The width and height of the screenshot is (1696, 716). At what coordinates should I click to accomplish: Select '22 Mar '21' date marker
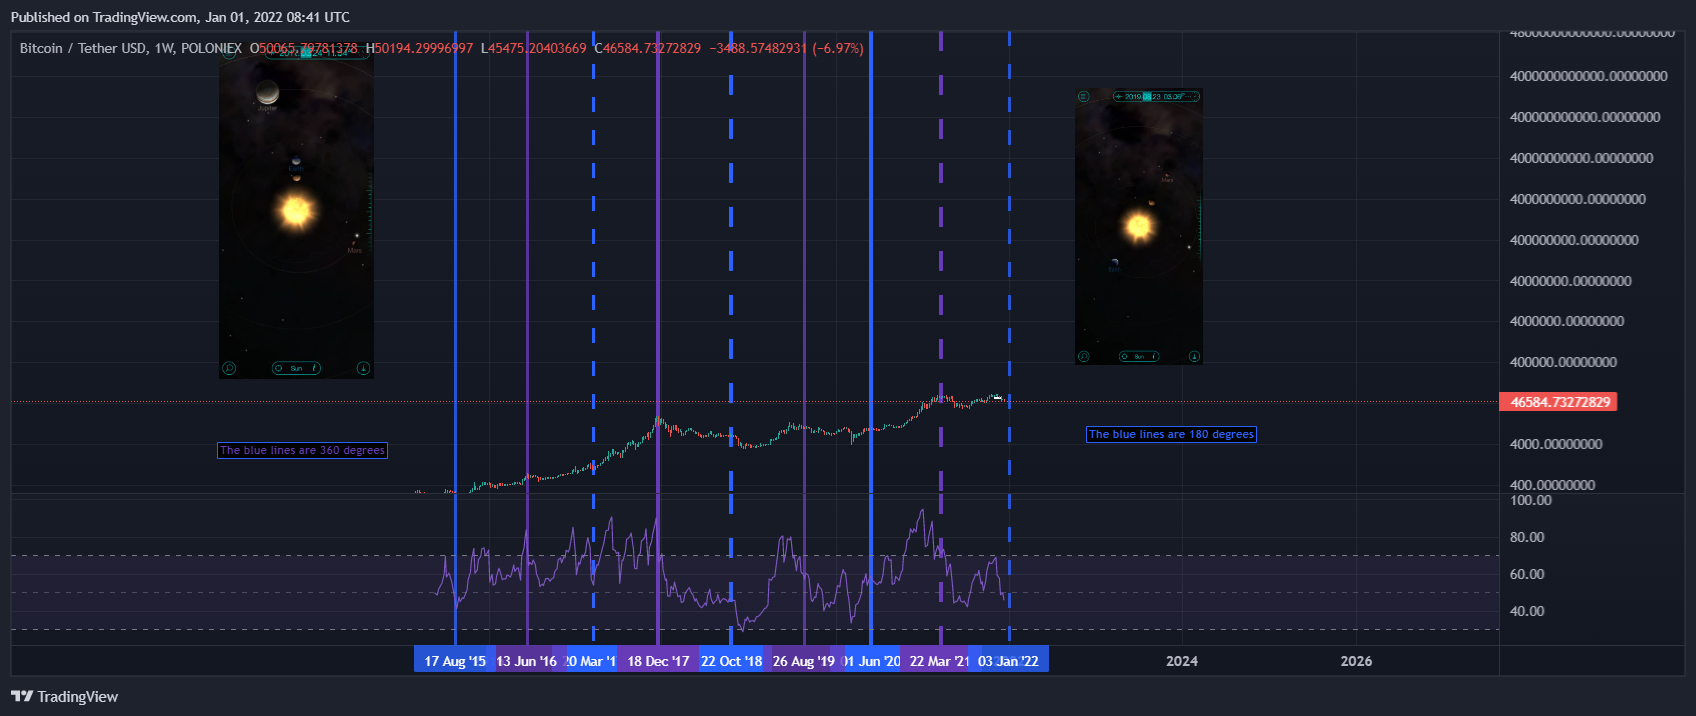coord(939,660)
